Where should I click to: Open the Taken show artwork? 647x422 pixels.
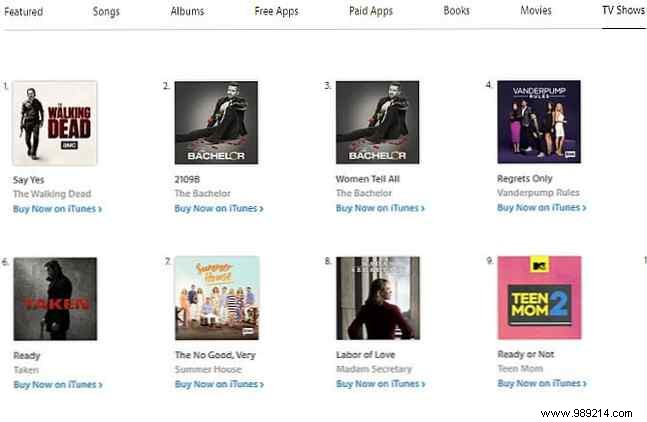pyautogui.click(x=55, y=298)
